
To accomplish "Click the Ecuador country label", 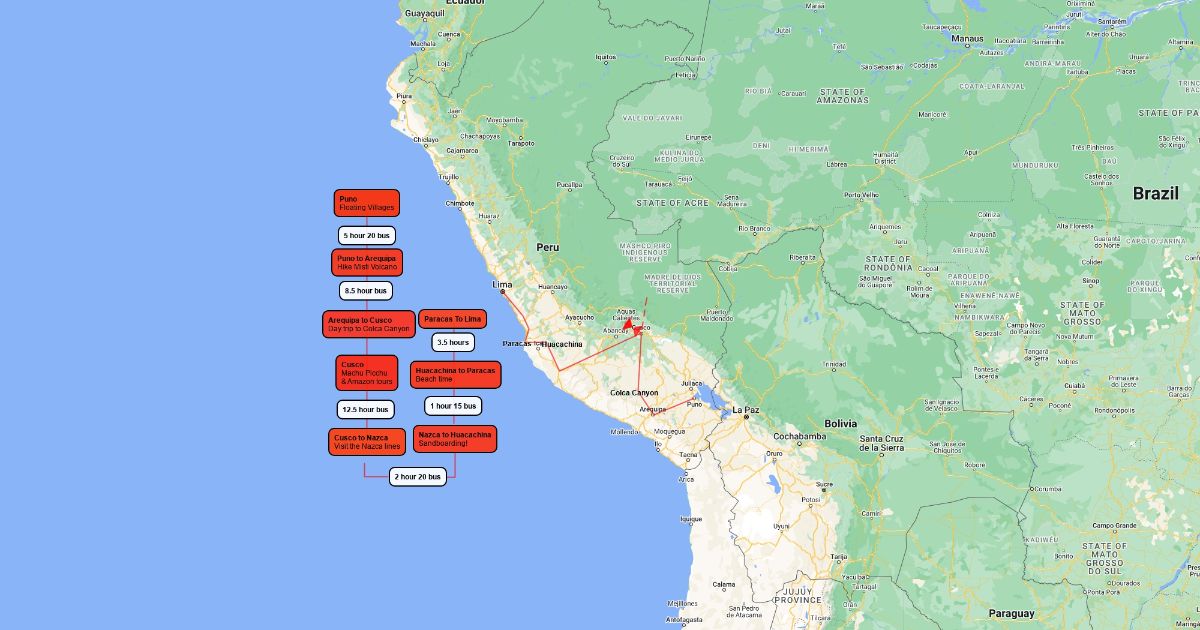I will click(465, 3).
